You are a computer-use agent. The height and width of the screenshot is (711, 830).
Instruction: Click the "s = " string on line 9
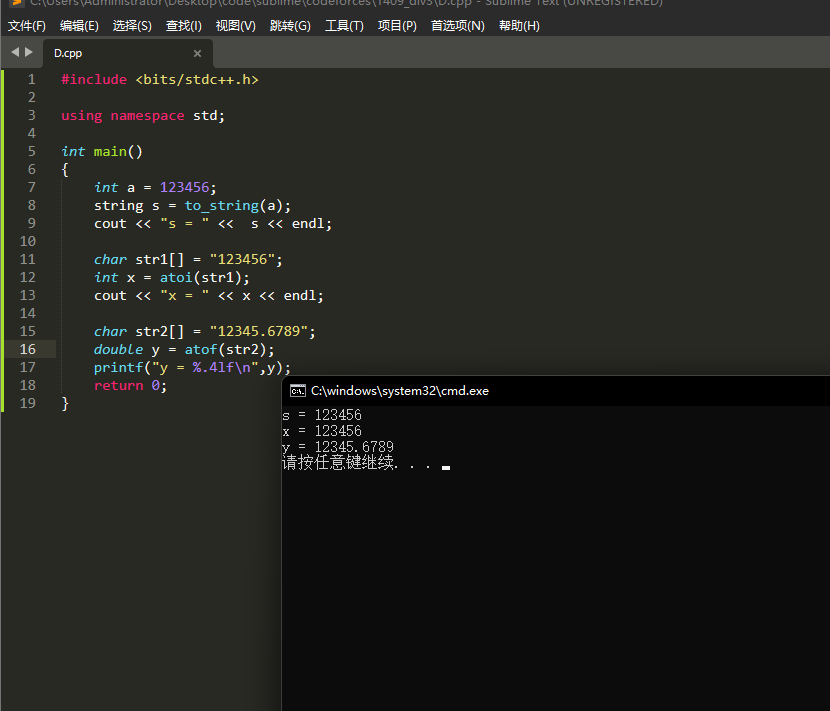pyautogui.click(x=185, y=223)
